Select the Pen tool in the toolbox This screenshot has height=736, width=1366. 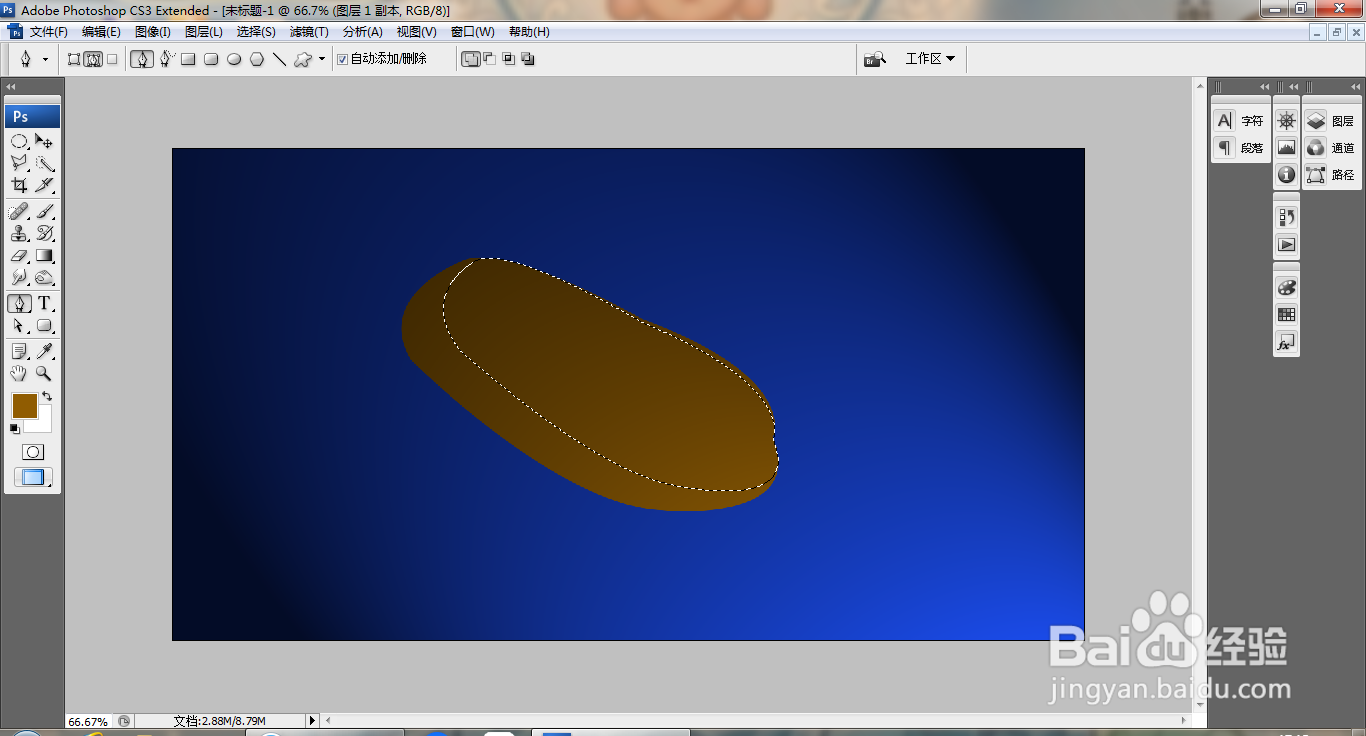pyautogui.click(x=19, y=303)
